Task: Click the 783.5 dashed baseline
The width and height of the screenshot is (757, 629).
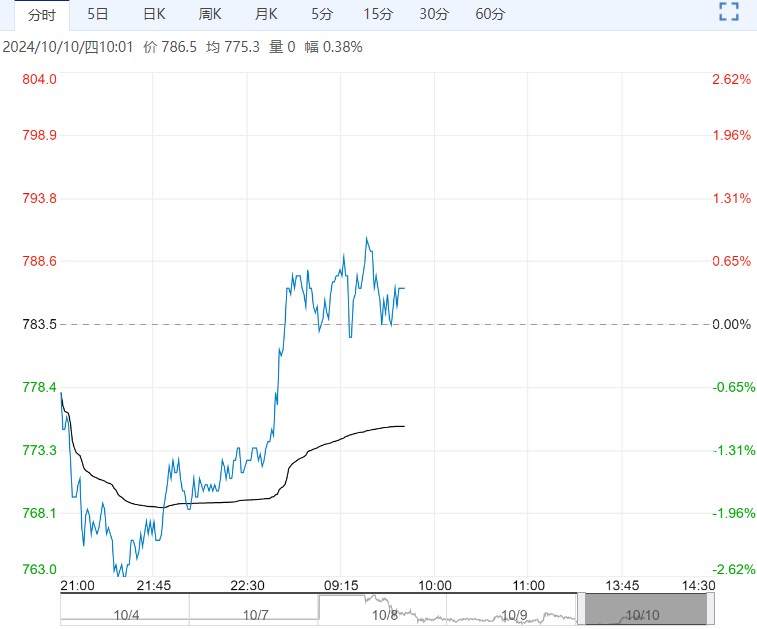Action: coord(384,324)
